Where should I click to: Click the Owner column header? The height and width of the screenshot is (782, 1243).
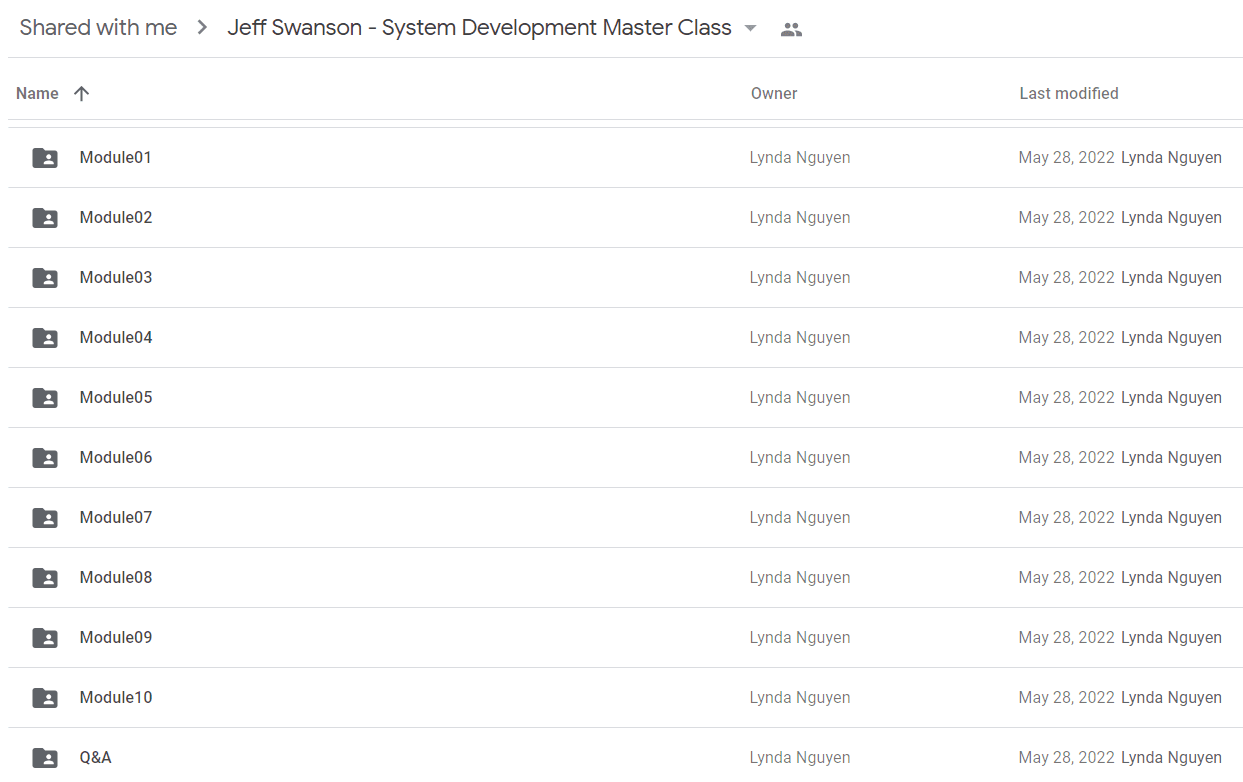774,93
